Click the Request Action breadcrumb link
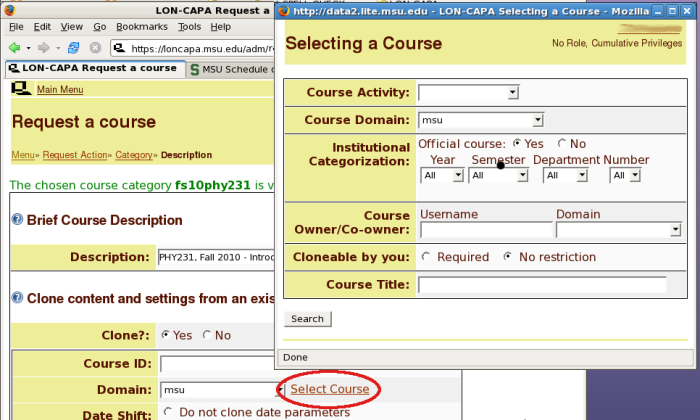Image resolution: width=700 pixels, height=420 pixels. [x=75, y=155]
